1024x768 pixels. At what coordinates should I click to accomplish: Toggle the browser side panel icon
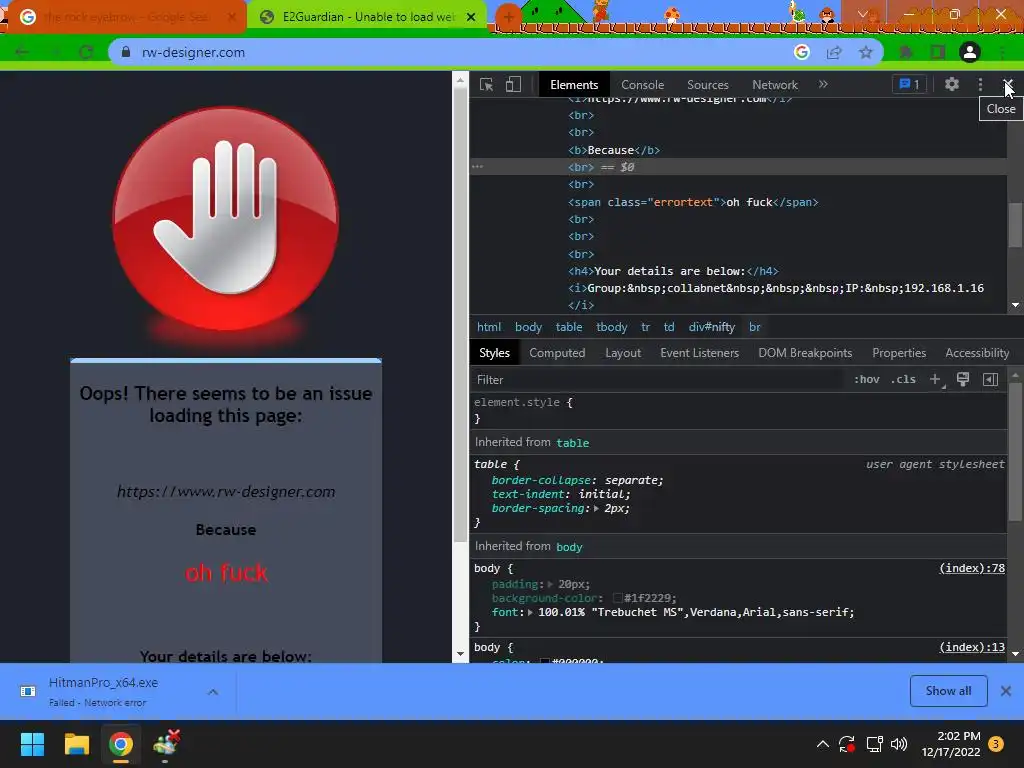[x=937, y=52]
